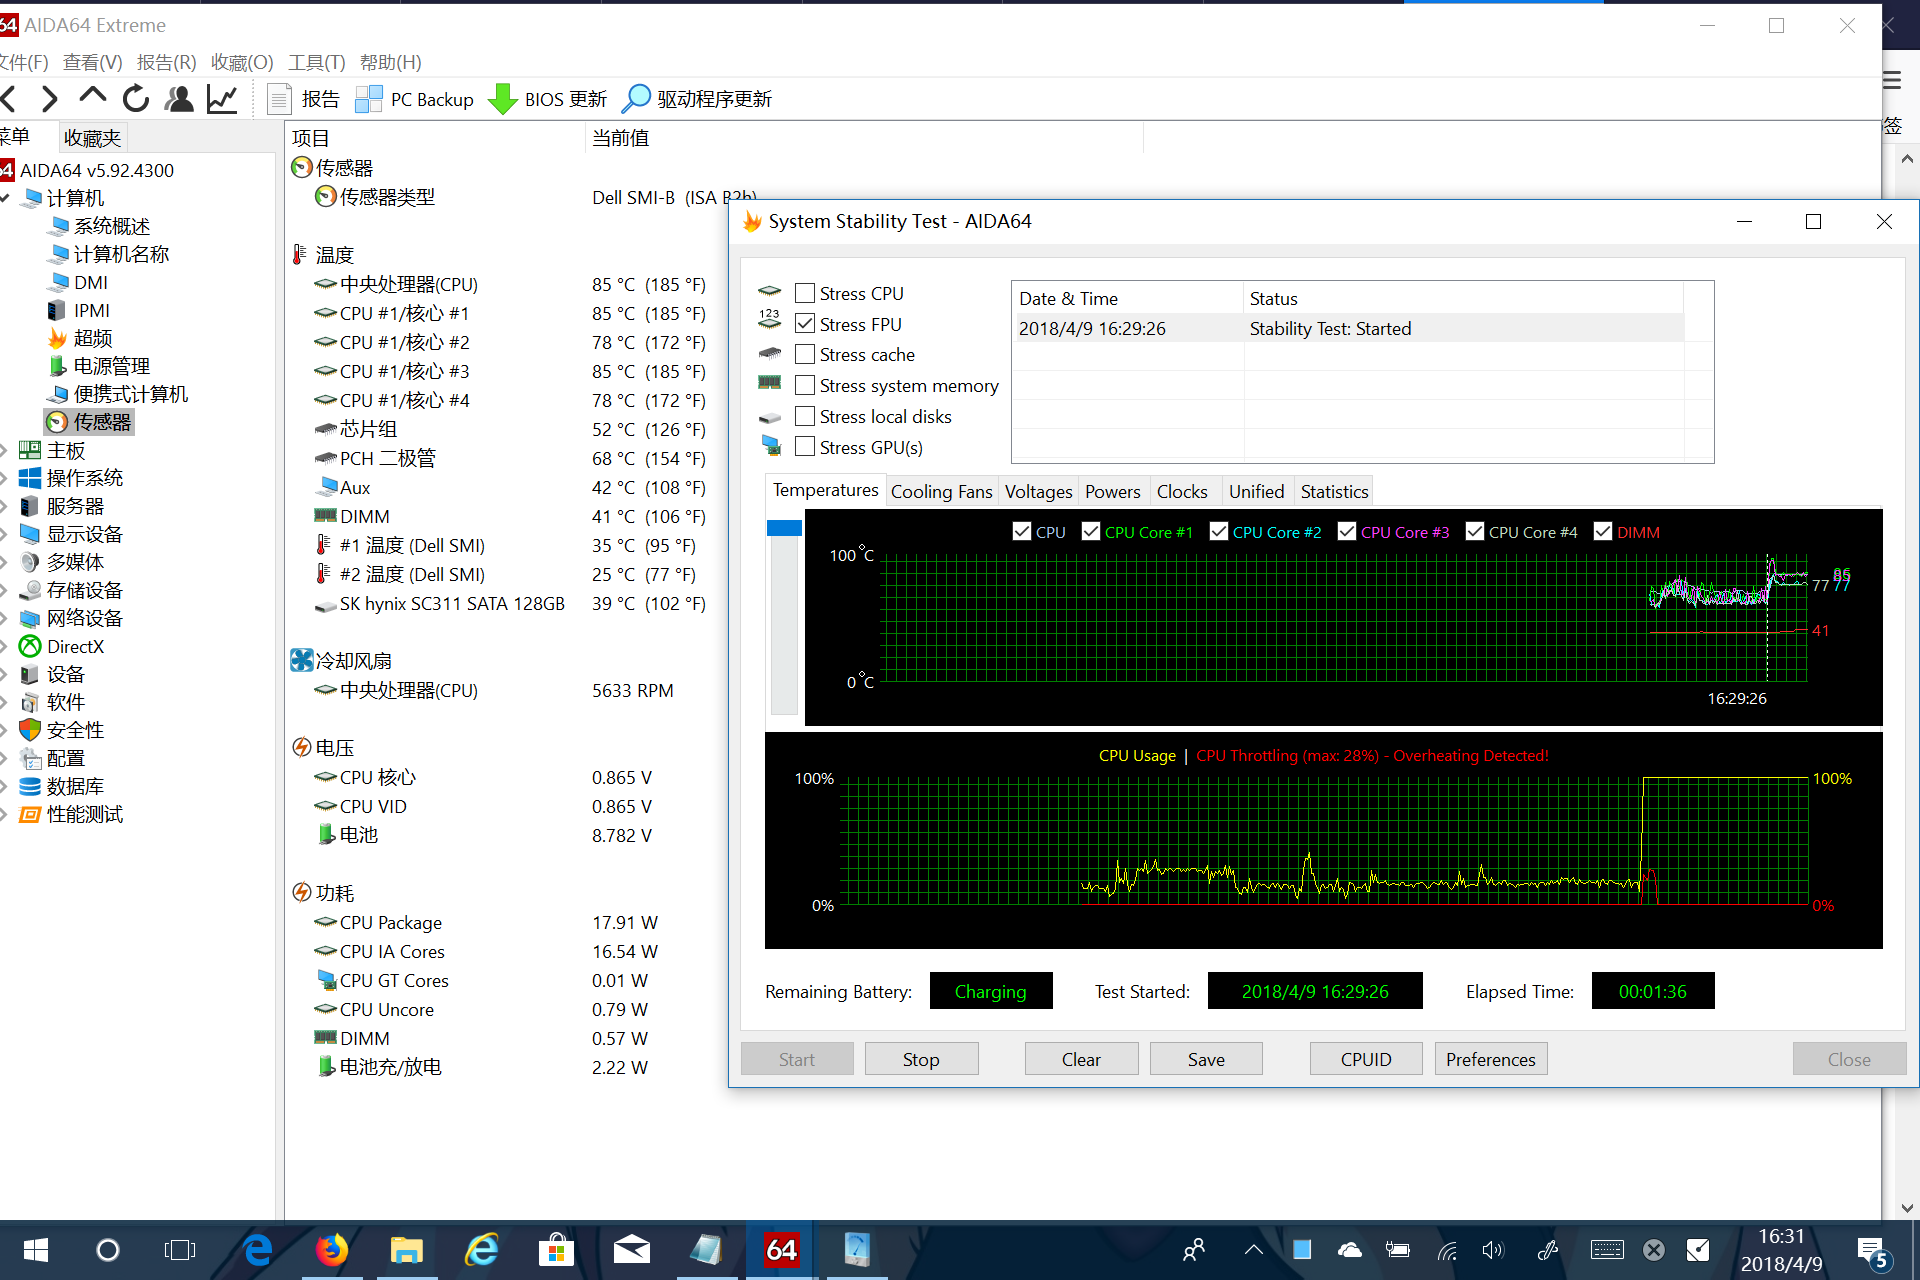Open Firefox from the taskbar

point(332,1250)
